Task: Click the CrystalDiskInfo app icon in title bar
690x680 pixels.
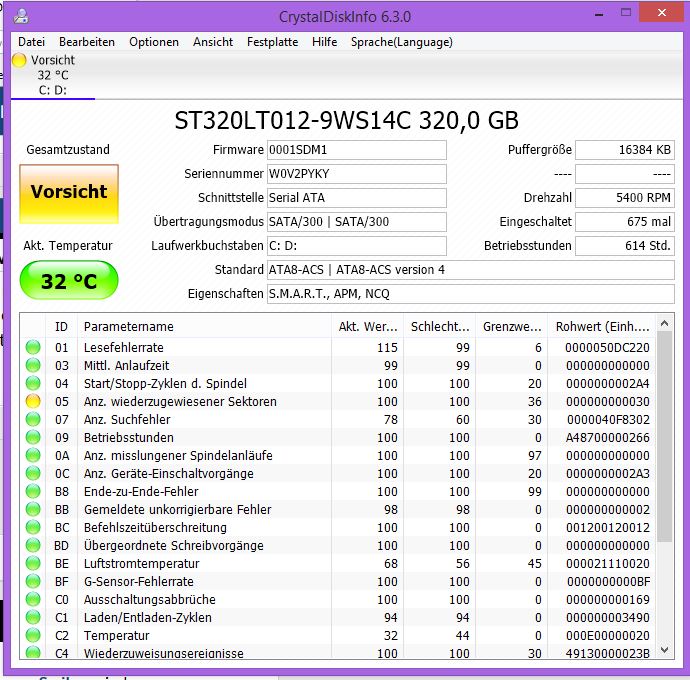Action: pos(21,16)
